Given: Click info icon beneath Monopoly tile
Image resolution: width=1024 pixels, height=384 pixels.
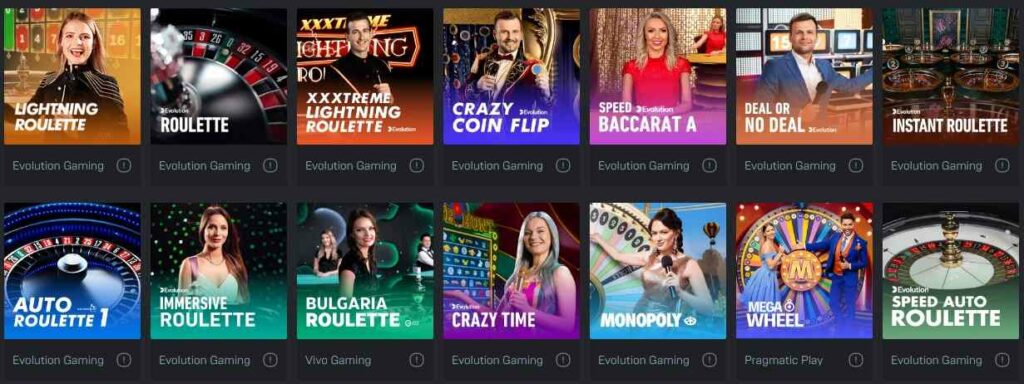Looking at the screenshot, I should coord(709,360).
